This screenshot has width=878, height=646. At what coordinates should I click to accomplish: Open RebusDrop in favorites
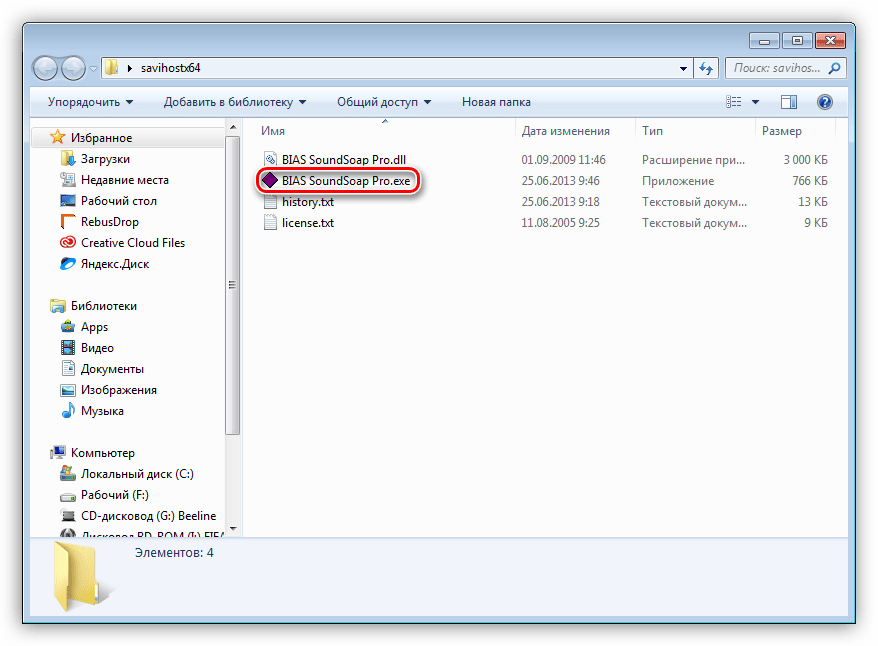[x=109, y=222]
